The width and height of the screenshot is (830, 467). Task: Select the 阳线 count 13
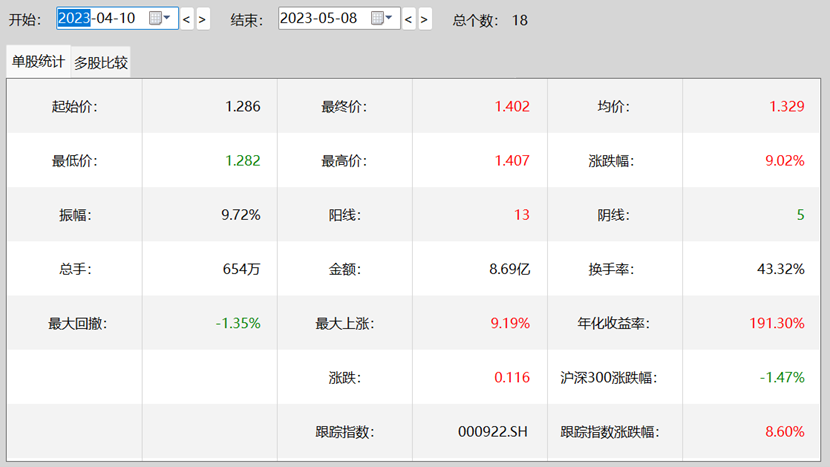pyautogui.click(x=521, y=215)
